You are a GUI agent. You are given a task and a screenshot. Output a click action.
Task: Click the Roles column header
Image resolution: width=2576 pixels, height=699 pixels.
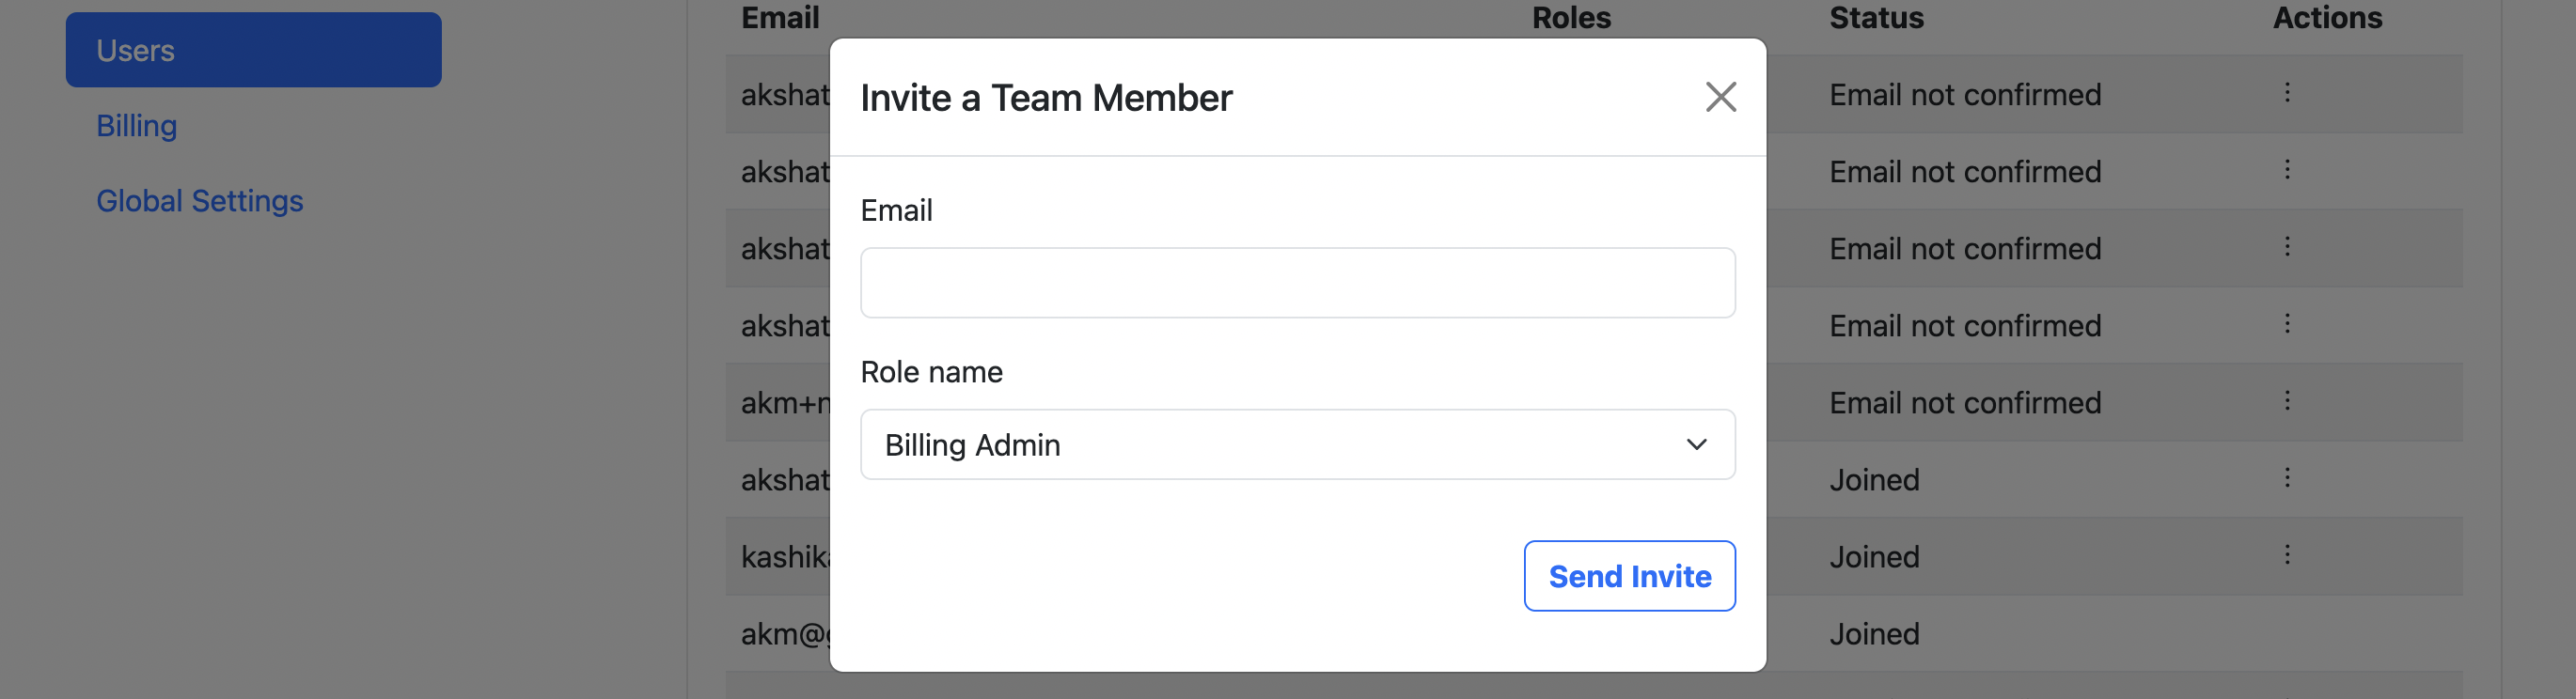coord(1571,18)
